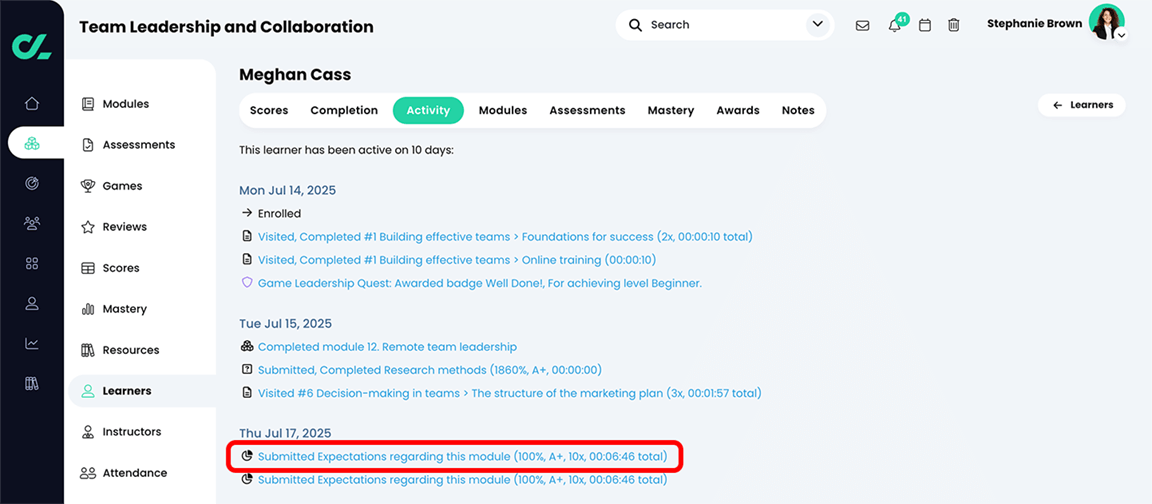Click the Tue Jul 15, 2025 date
1152x504 pixels.
[285, 323]
